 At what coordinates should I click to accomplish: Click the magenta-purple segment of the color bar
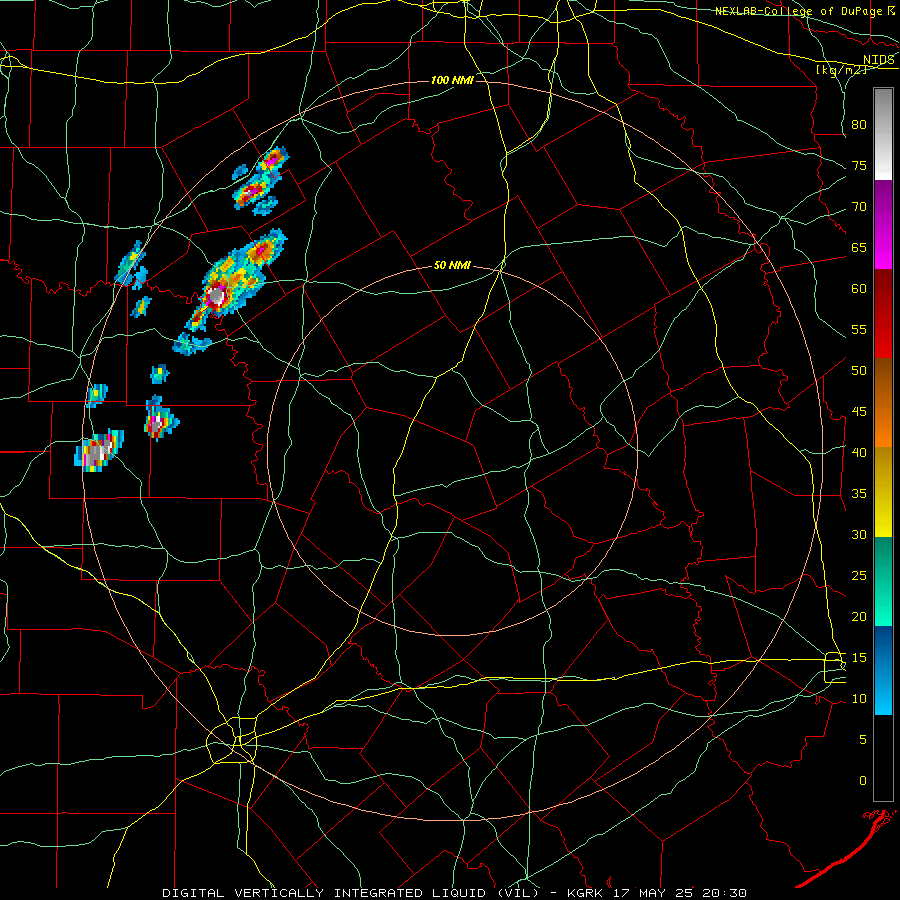[883, 224]
